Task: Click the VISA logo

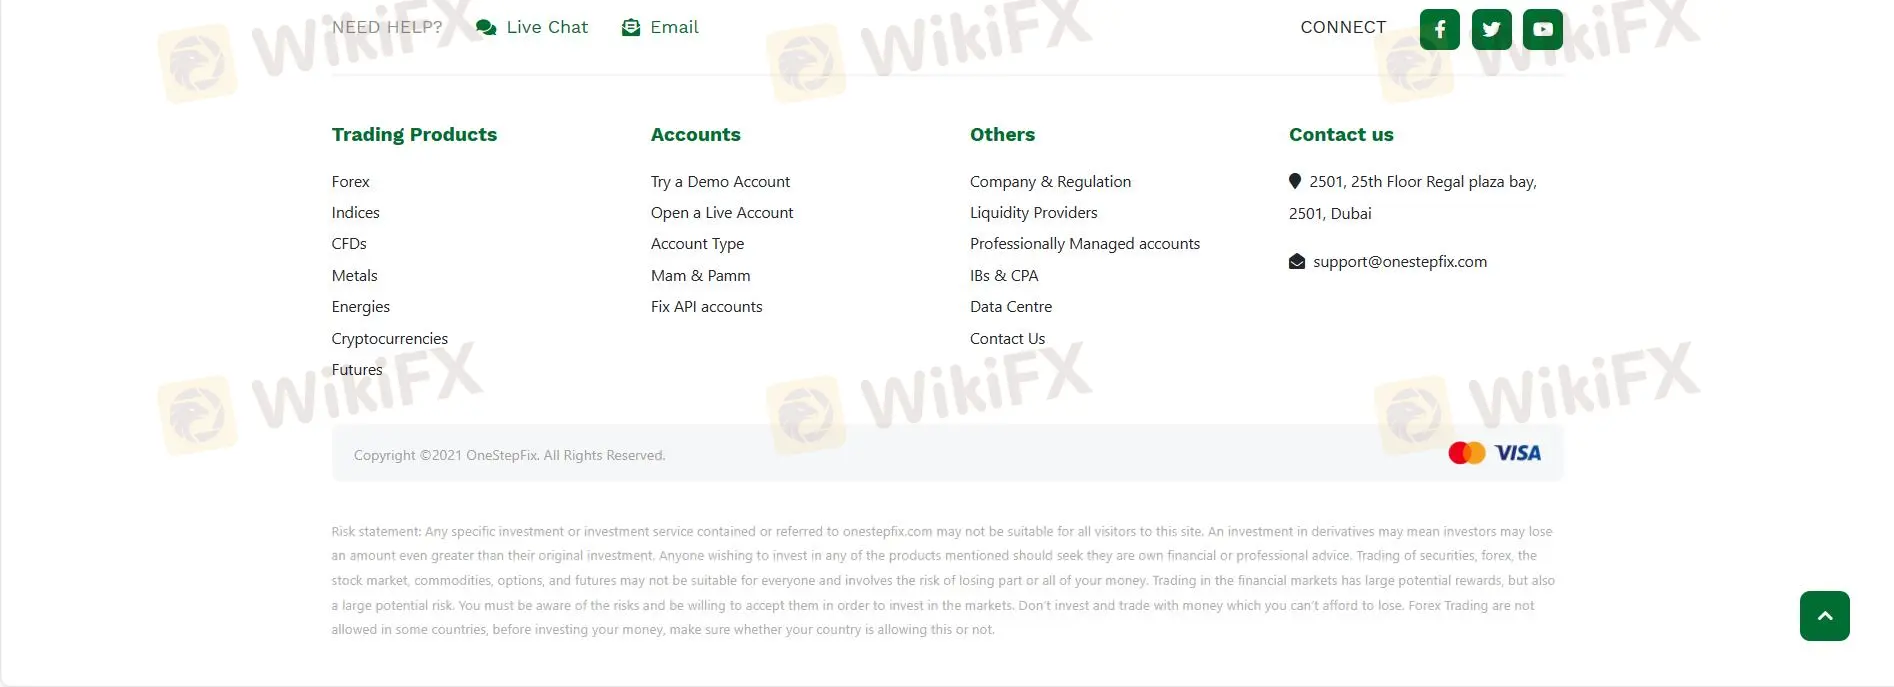Action: coord(1518,453)
